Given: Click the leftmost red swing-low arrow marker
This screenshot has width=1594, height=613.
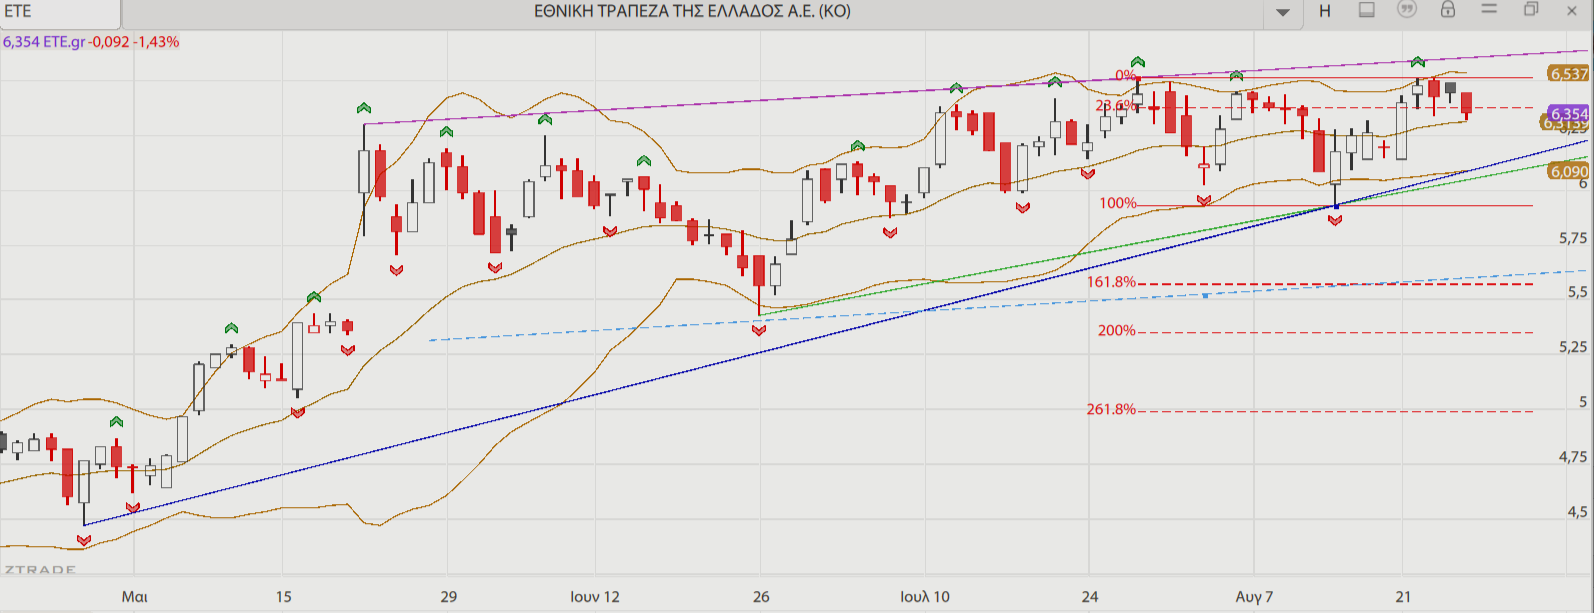Looking at the screenshot, I should 84,540.
